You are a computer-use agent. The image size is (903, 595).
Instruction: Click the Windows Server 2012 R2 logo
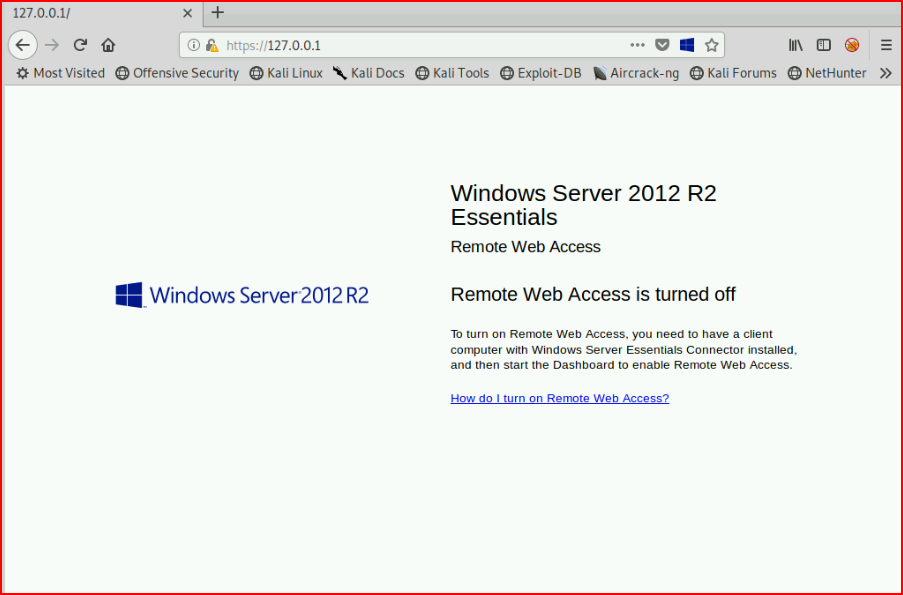pos(242,295)
